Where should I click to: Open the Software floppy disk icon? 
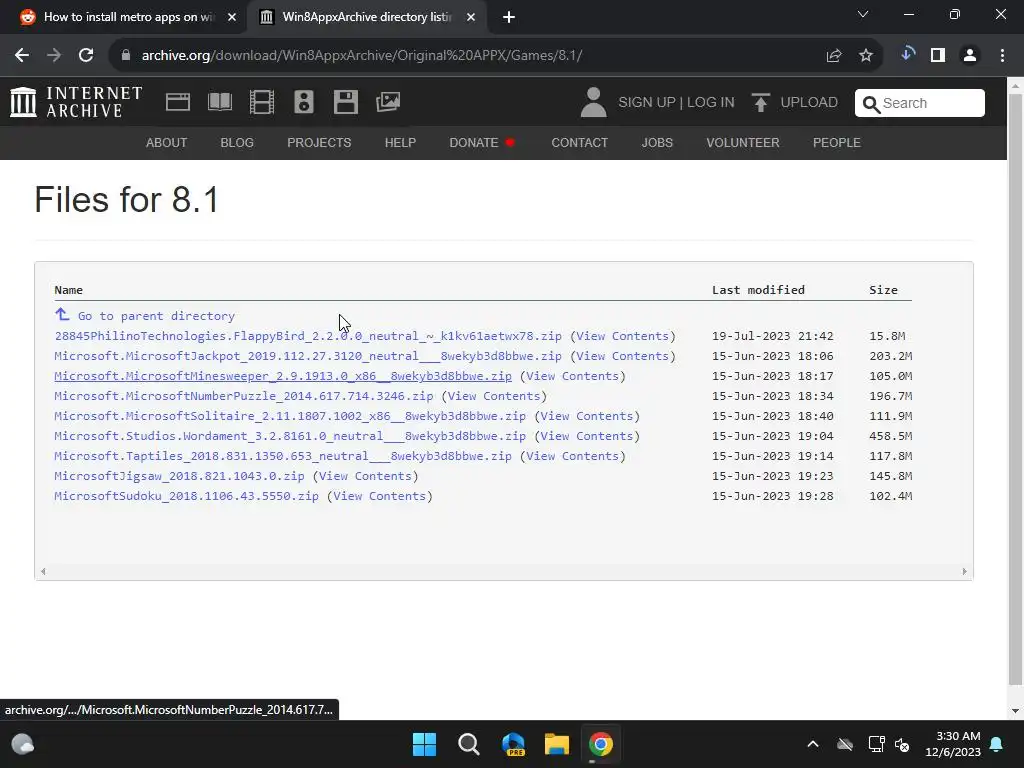click(345, 102)
